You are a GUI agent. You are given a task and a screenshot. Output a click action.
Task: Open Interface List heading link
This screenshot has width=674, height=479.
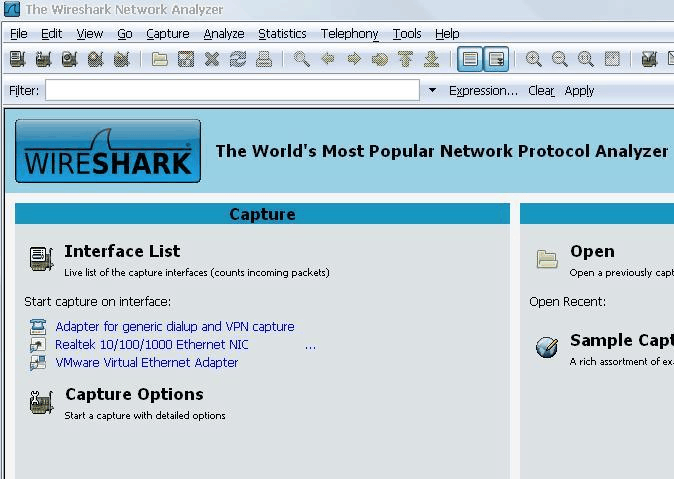(123, 251)
